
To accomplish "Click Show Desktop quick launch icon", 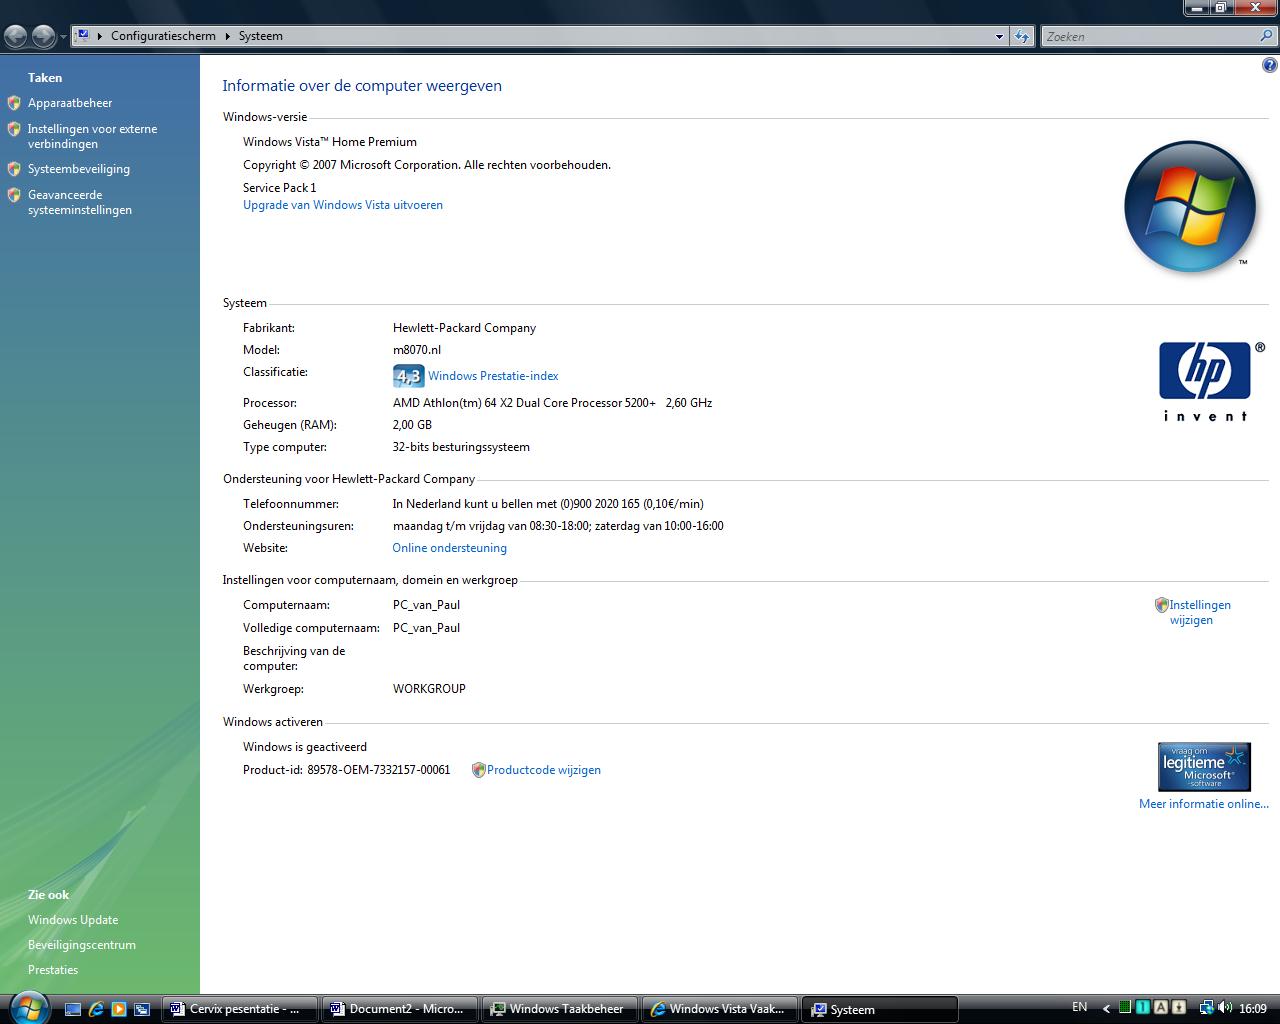I will click(73, 1009).
